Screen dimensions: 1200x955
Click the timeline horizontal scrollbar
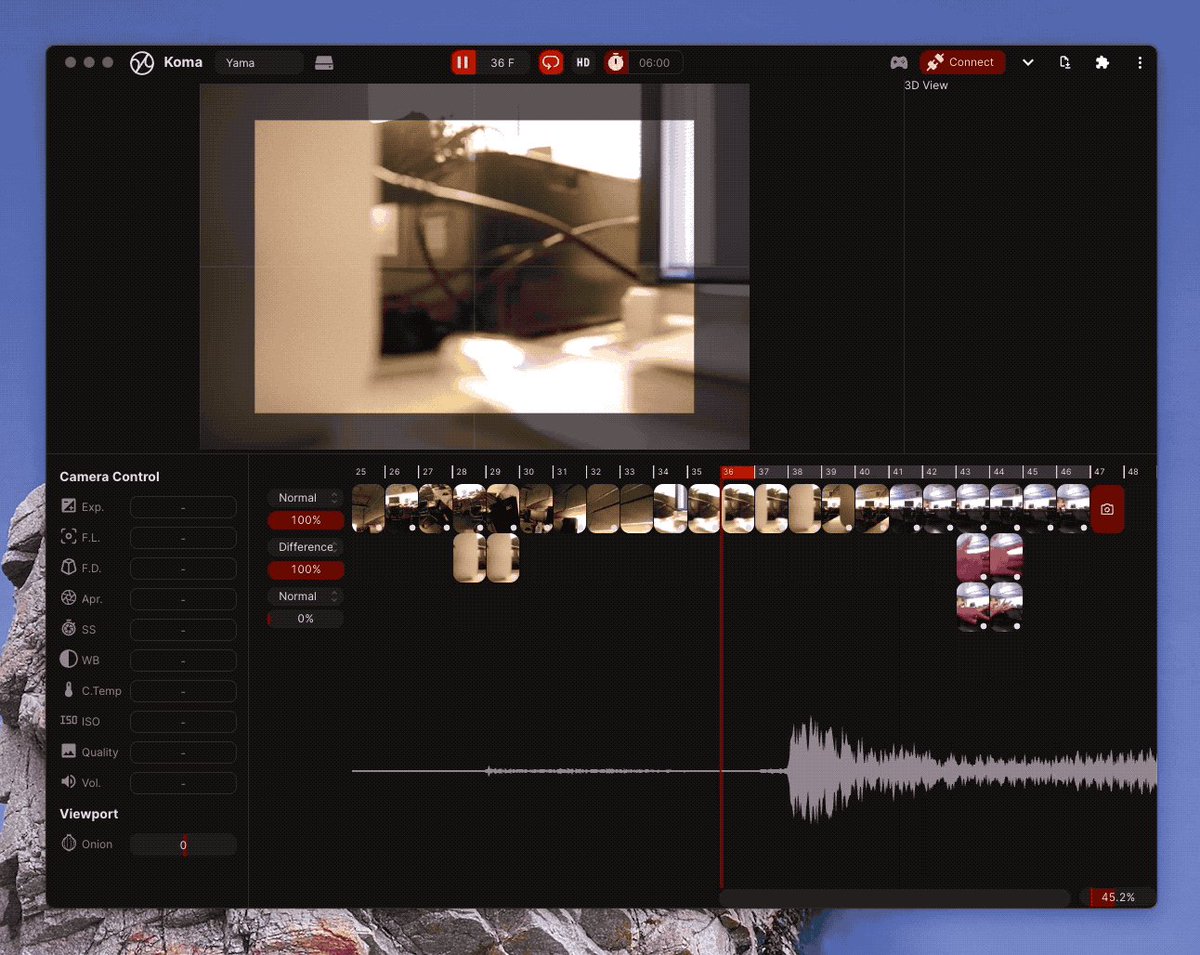894,898
